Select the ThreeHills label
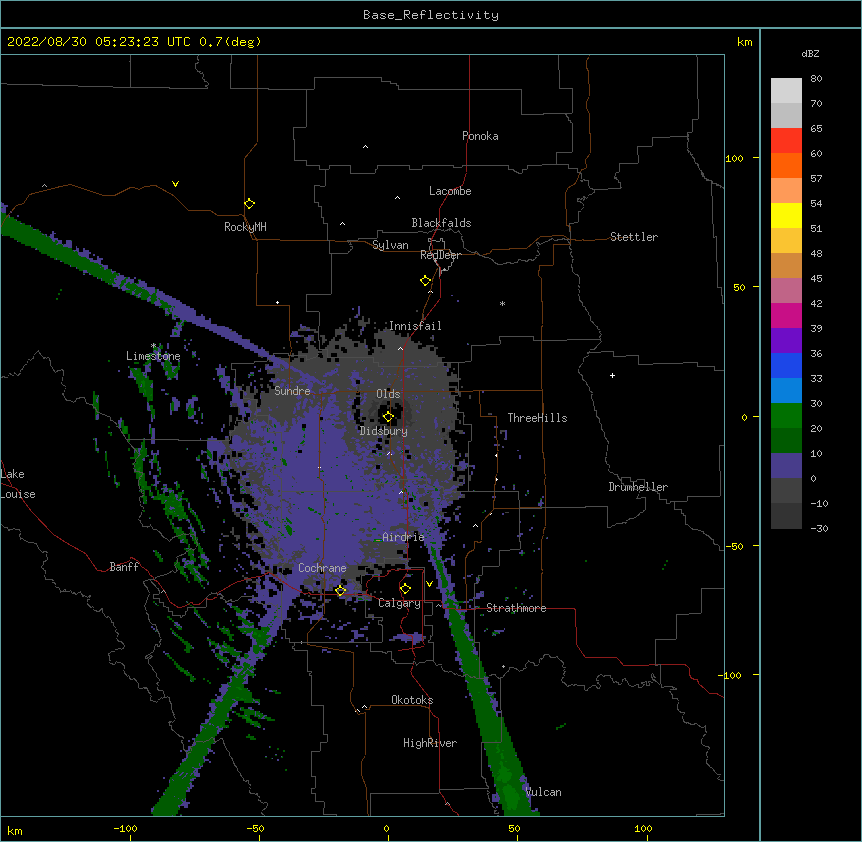 click(x=537, y=418)
